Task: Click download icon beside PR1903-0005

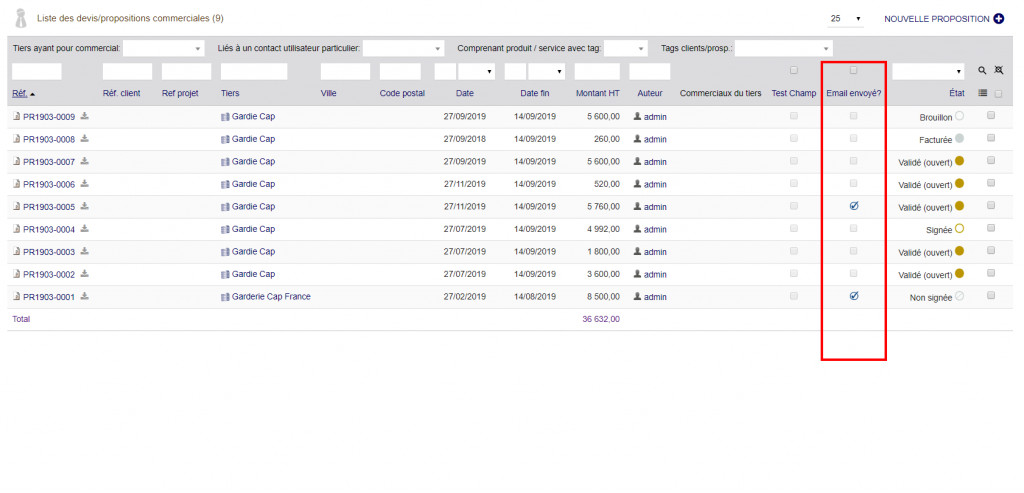Action: click(x=85, y=206)
